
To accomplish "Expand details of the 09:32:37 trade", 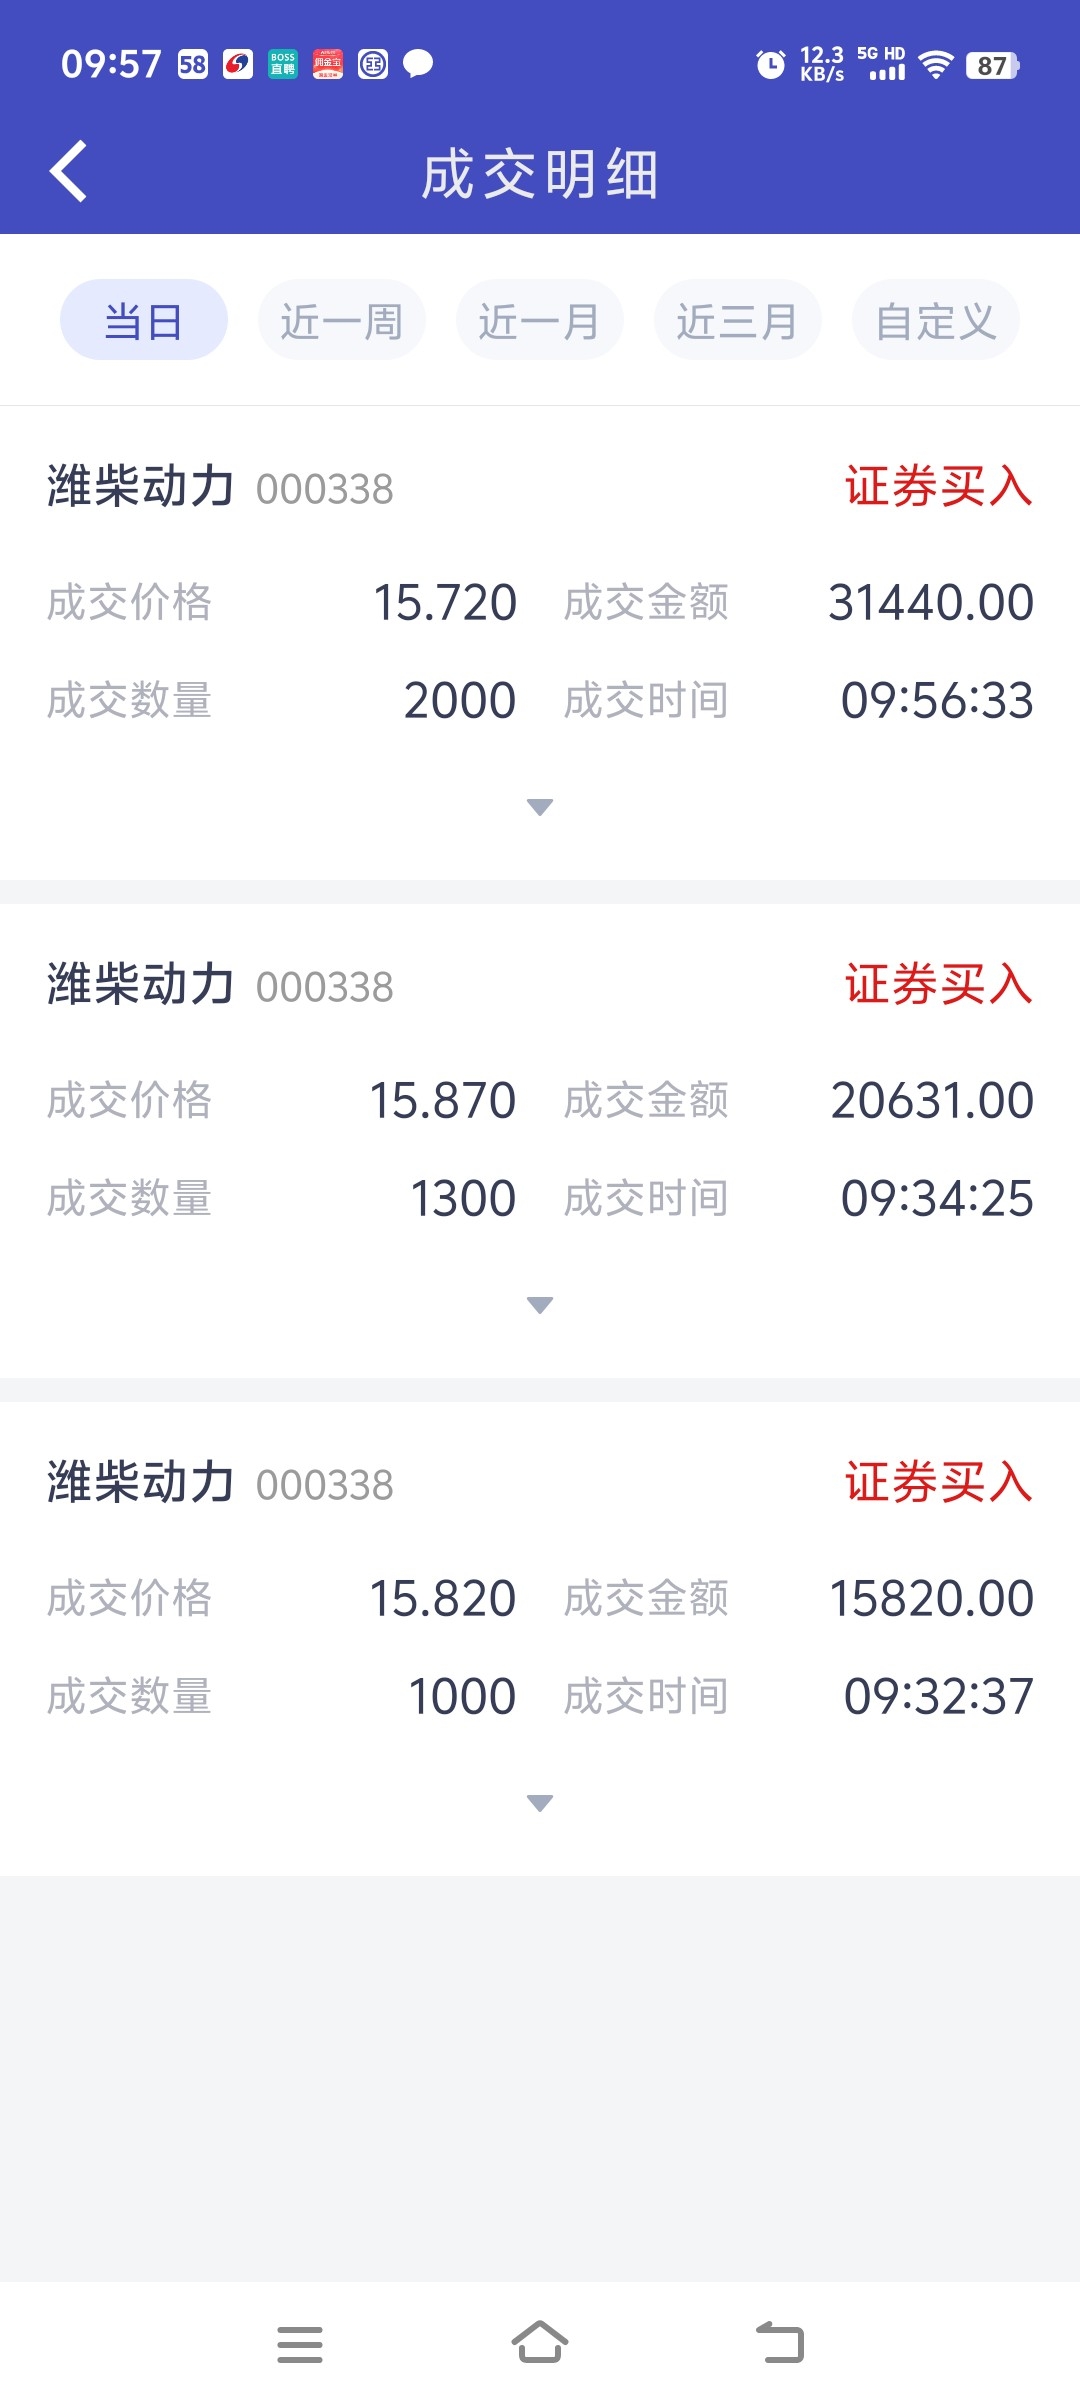I will click(540, 1803).
